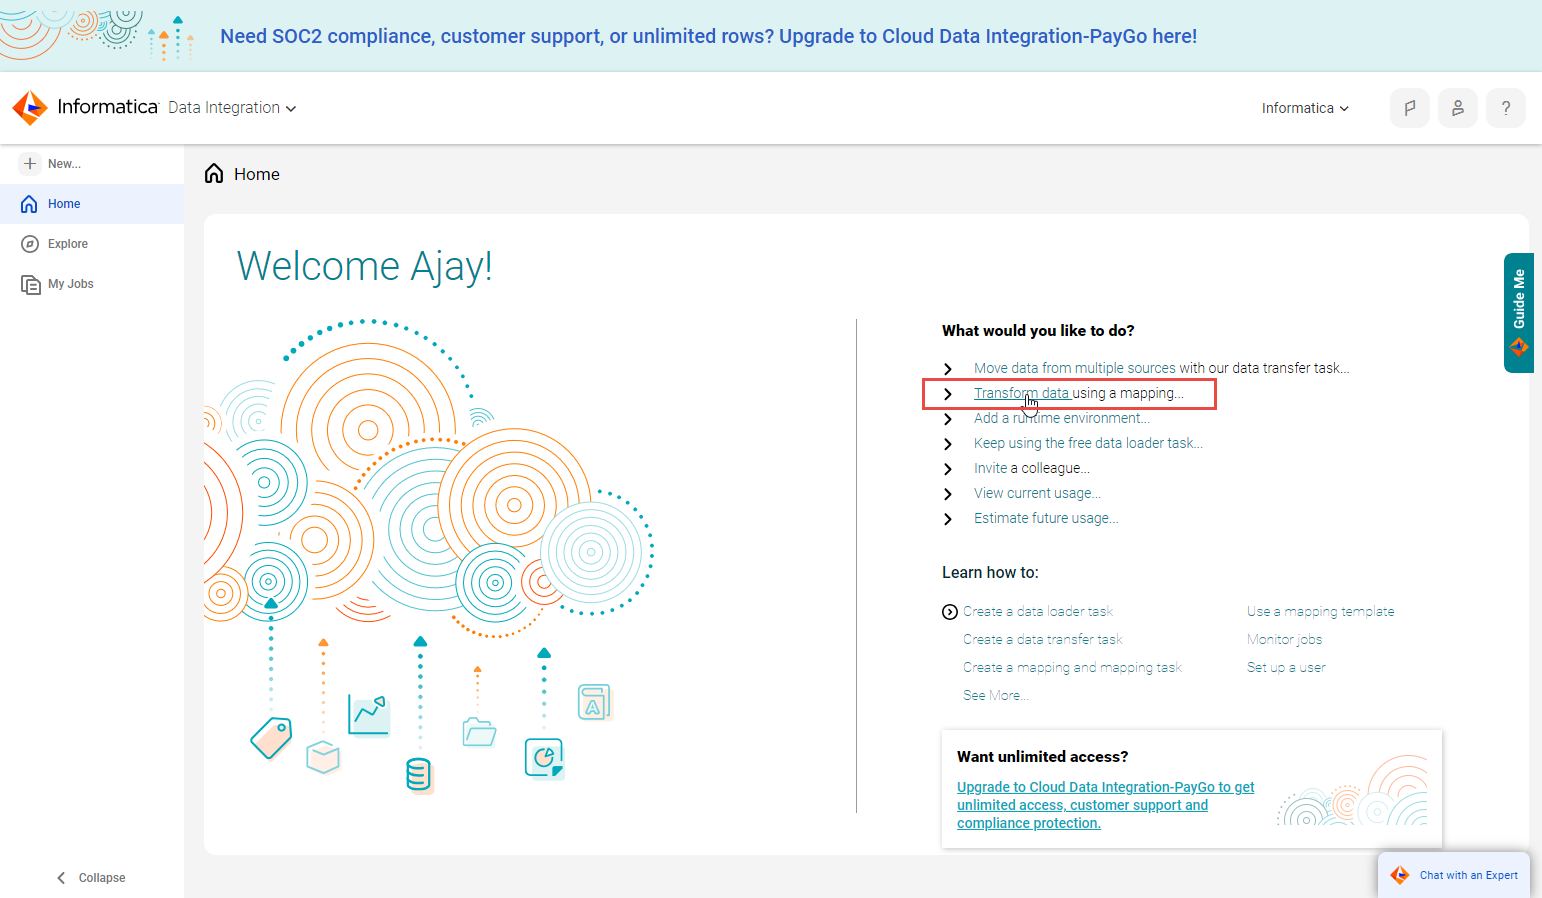This screenshot has width=1542, height=898.
Task: Click Add a runtime environment link
Action: tap(1062, 418)
